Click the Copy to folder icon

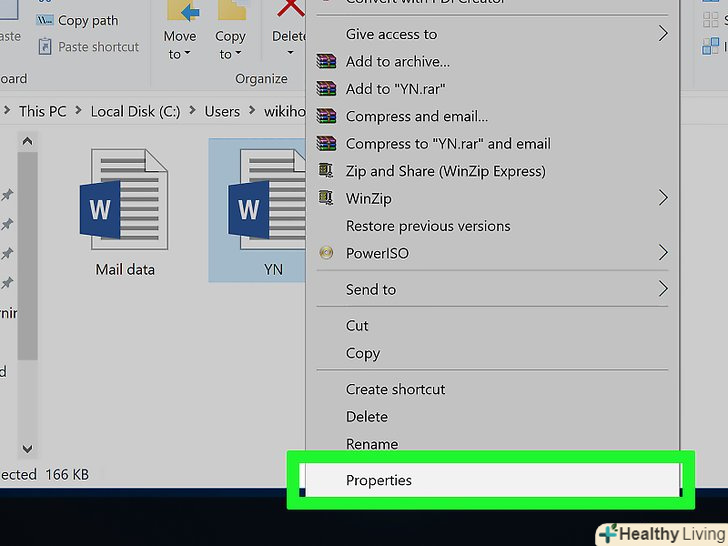click(x=232, y=10)
